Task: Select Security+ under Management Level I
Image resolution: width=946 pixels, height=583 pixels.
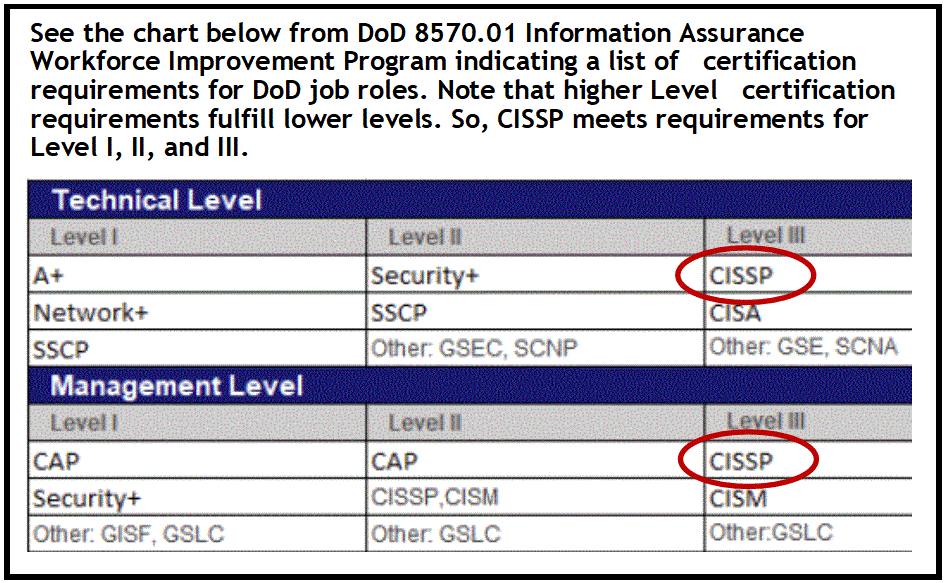Action: click(197, 498)
